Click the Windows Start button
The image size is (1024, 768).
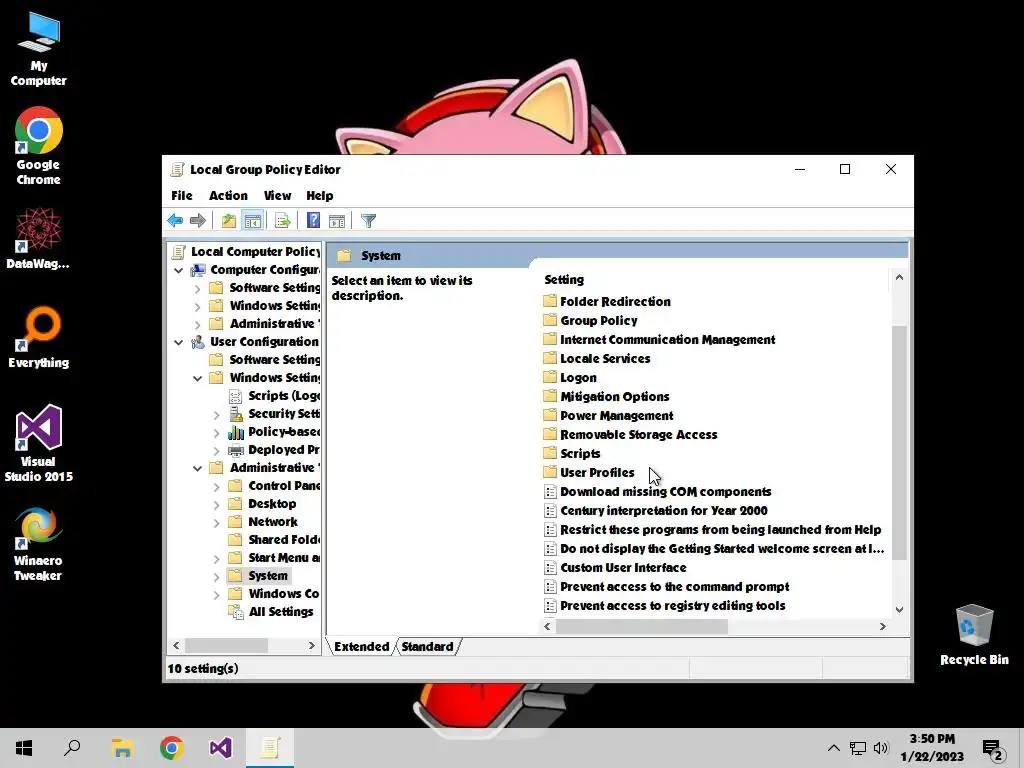[x=24, y=748]
